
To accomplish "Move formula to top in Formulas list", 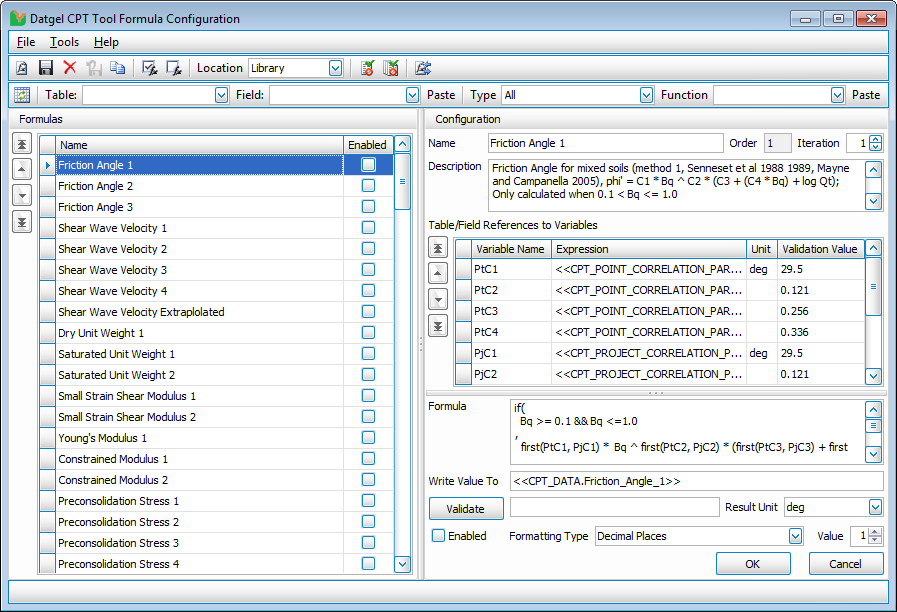I will (22, 144).
